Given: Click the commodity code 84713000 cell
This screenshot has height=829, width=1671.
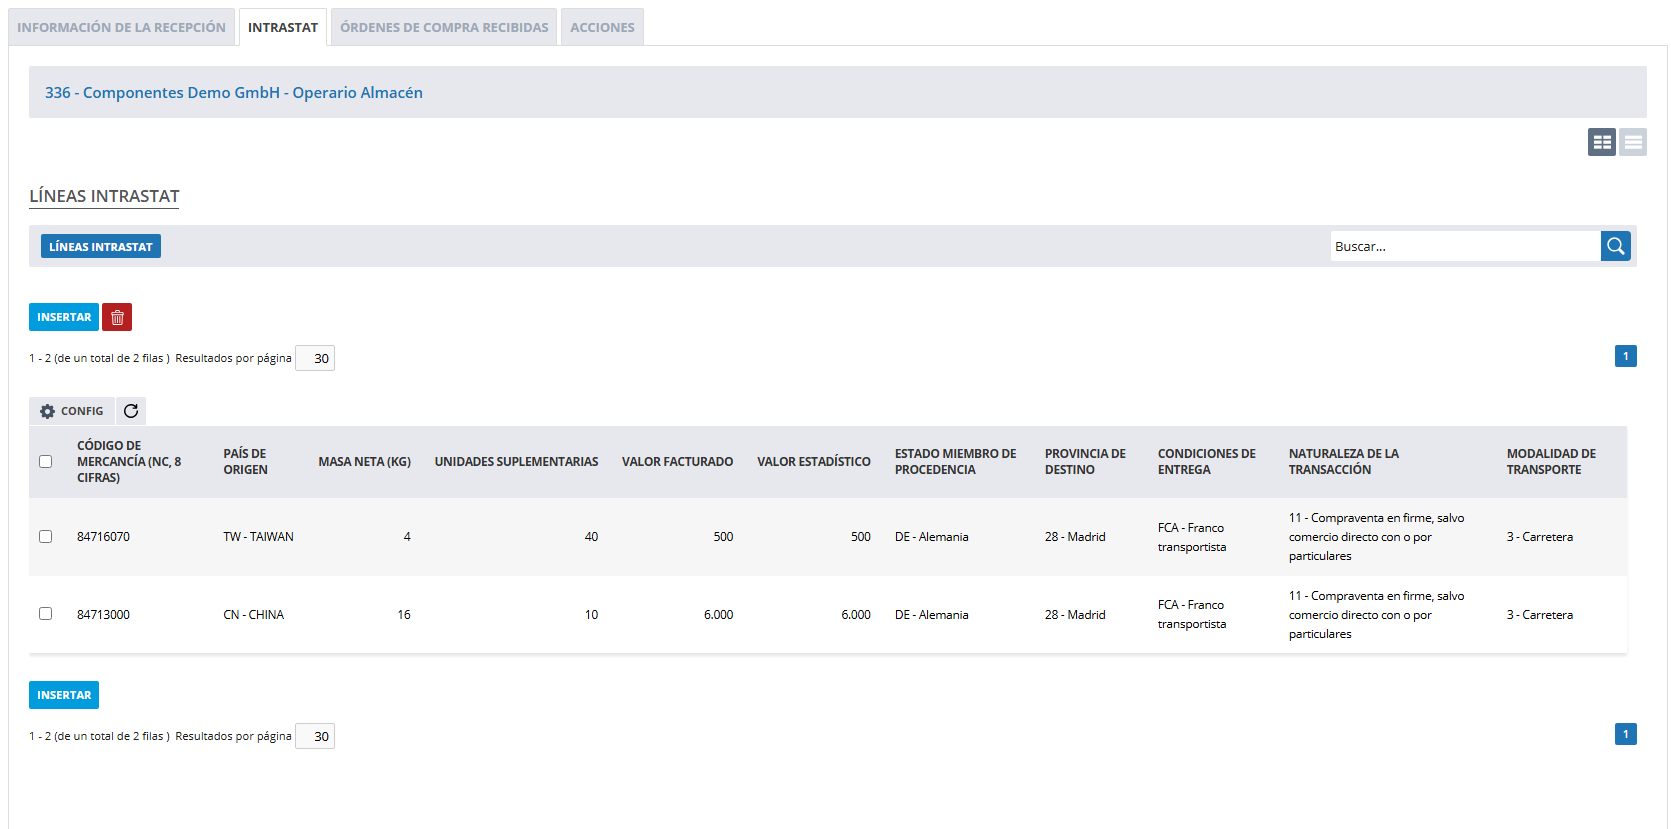Looking at the screenshot, I should point(103,615).
